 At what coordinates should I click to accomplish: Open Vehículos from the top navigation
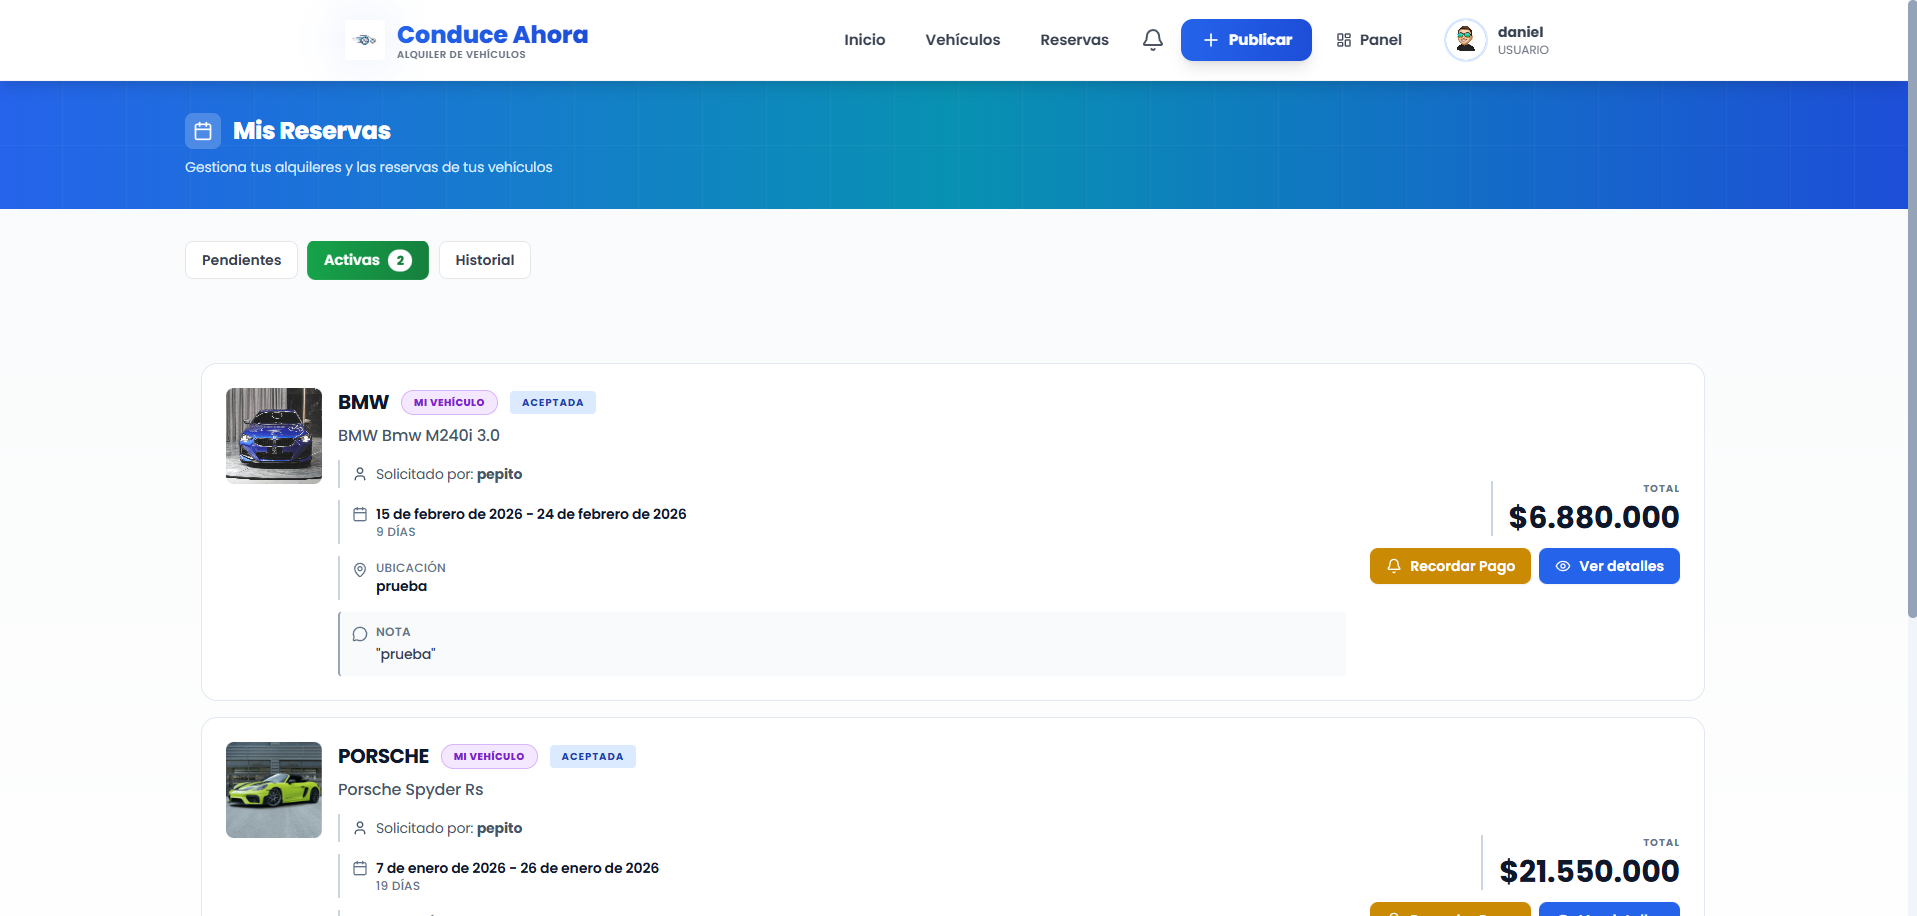tap(962, 40)
